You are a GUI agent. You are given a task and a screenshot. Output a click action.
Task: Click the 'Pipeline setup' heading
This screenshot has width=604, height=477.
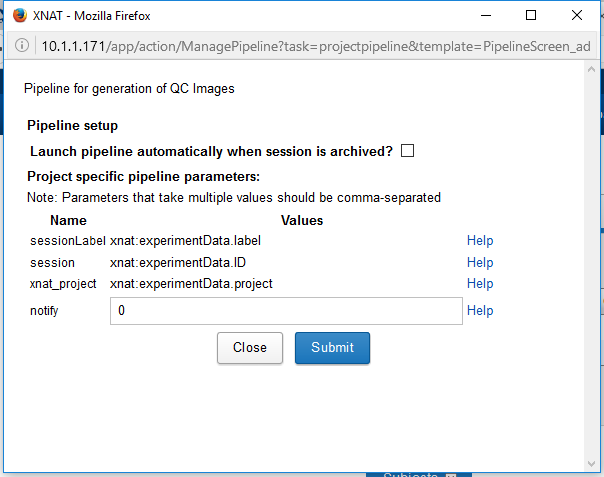[x=72, y=126]
